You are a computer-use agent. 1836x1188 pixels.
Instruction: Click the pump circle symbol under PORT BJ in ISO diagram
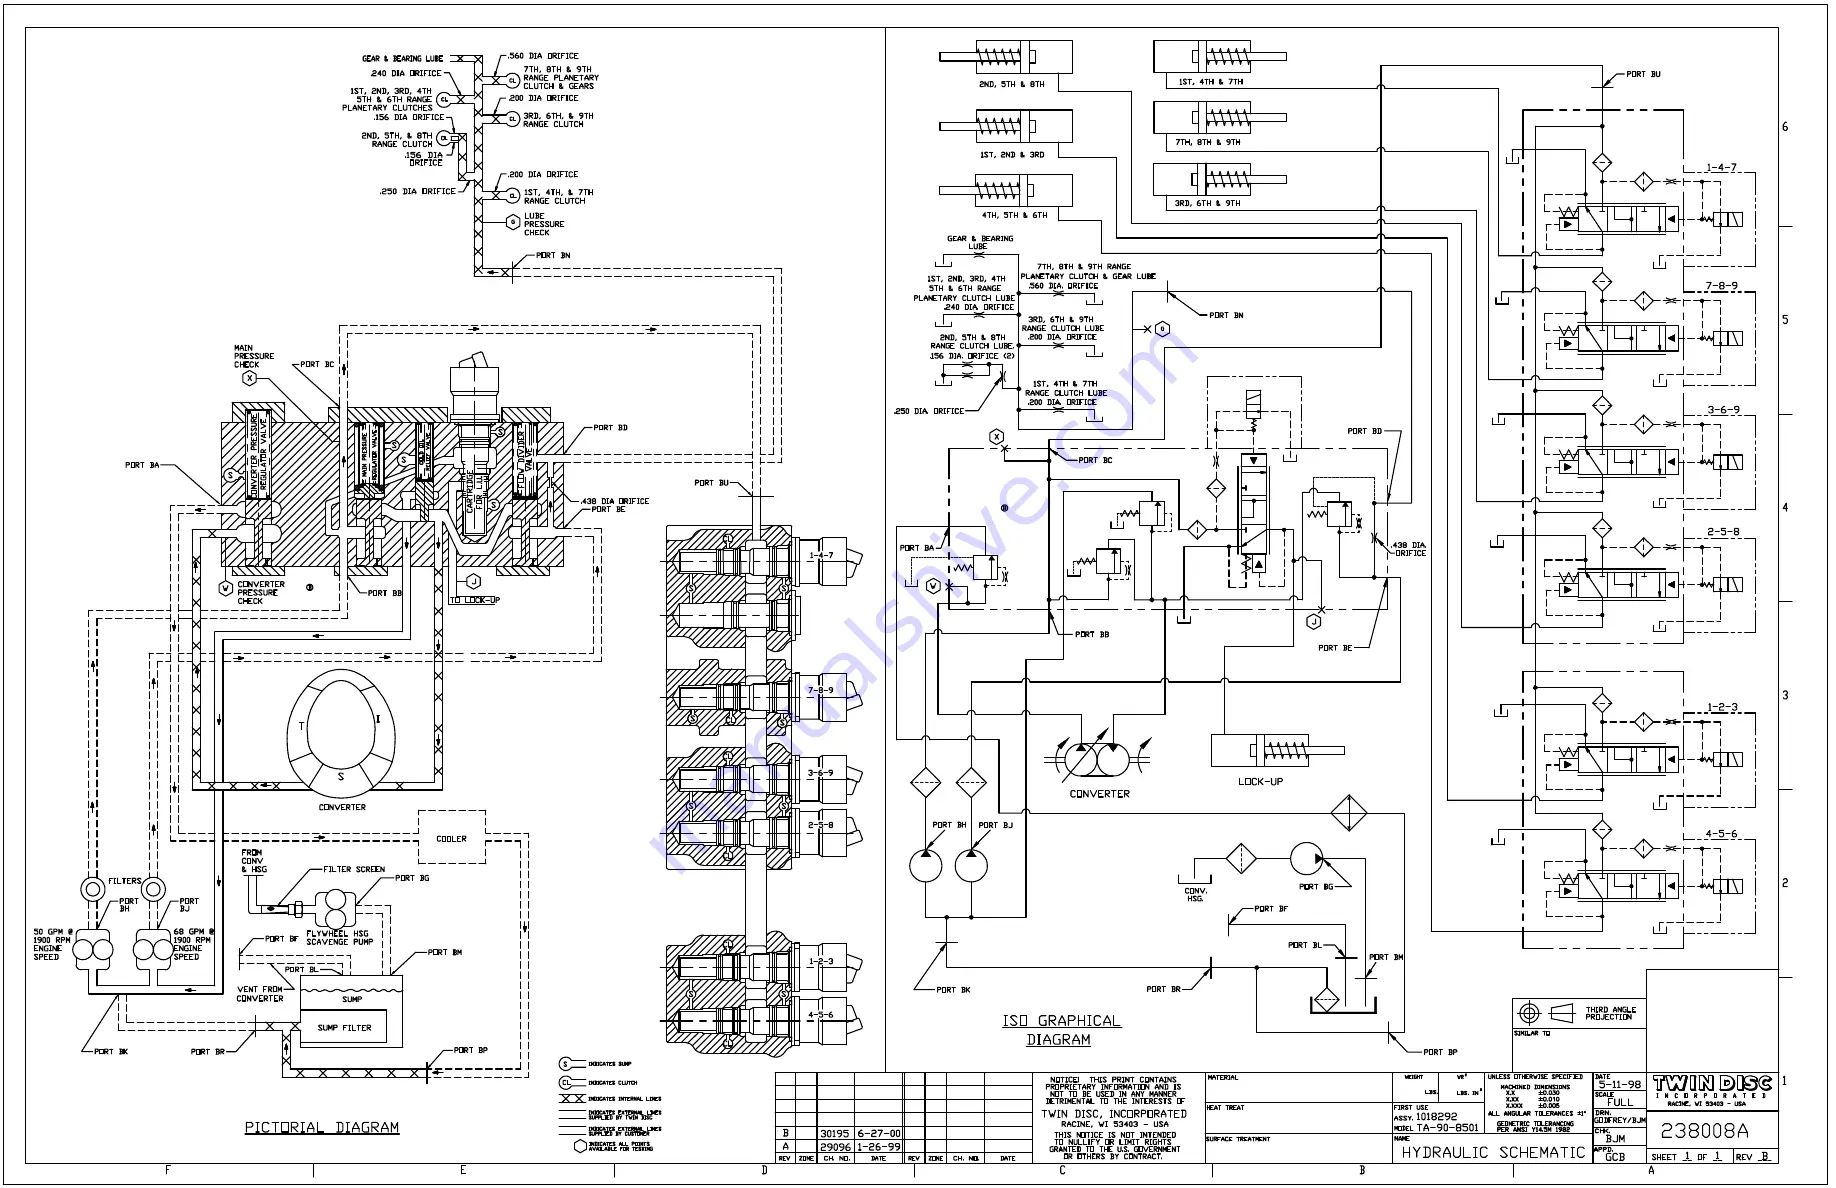[x=971, y=865]
